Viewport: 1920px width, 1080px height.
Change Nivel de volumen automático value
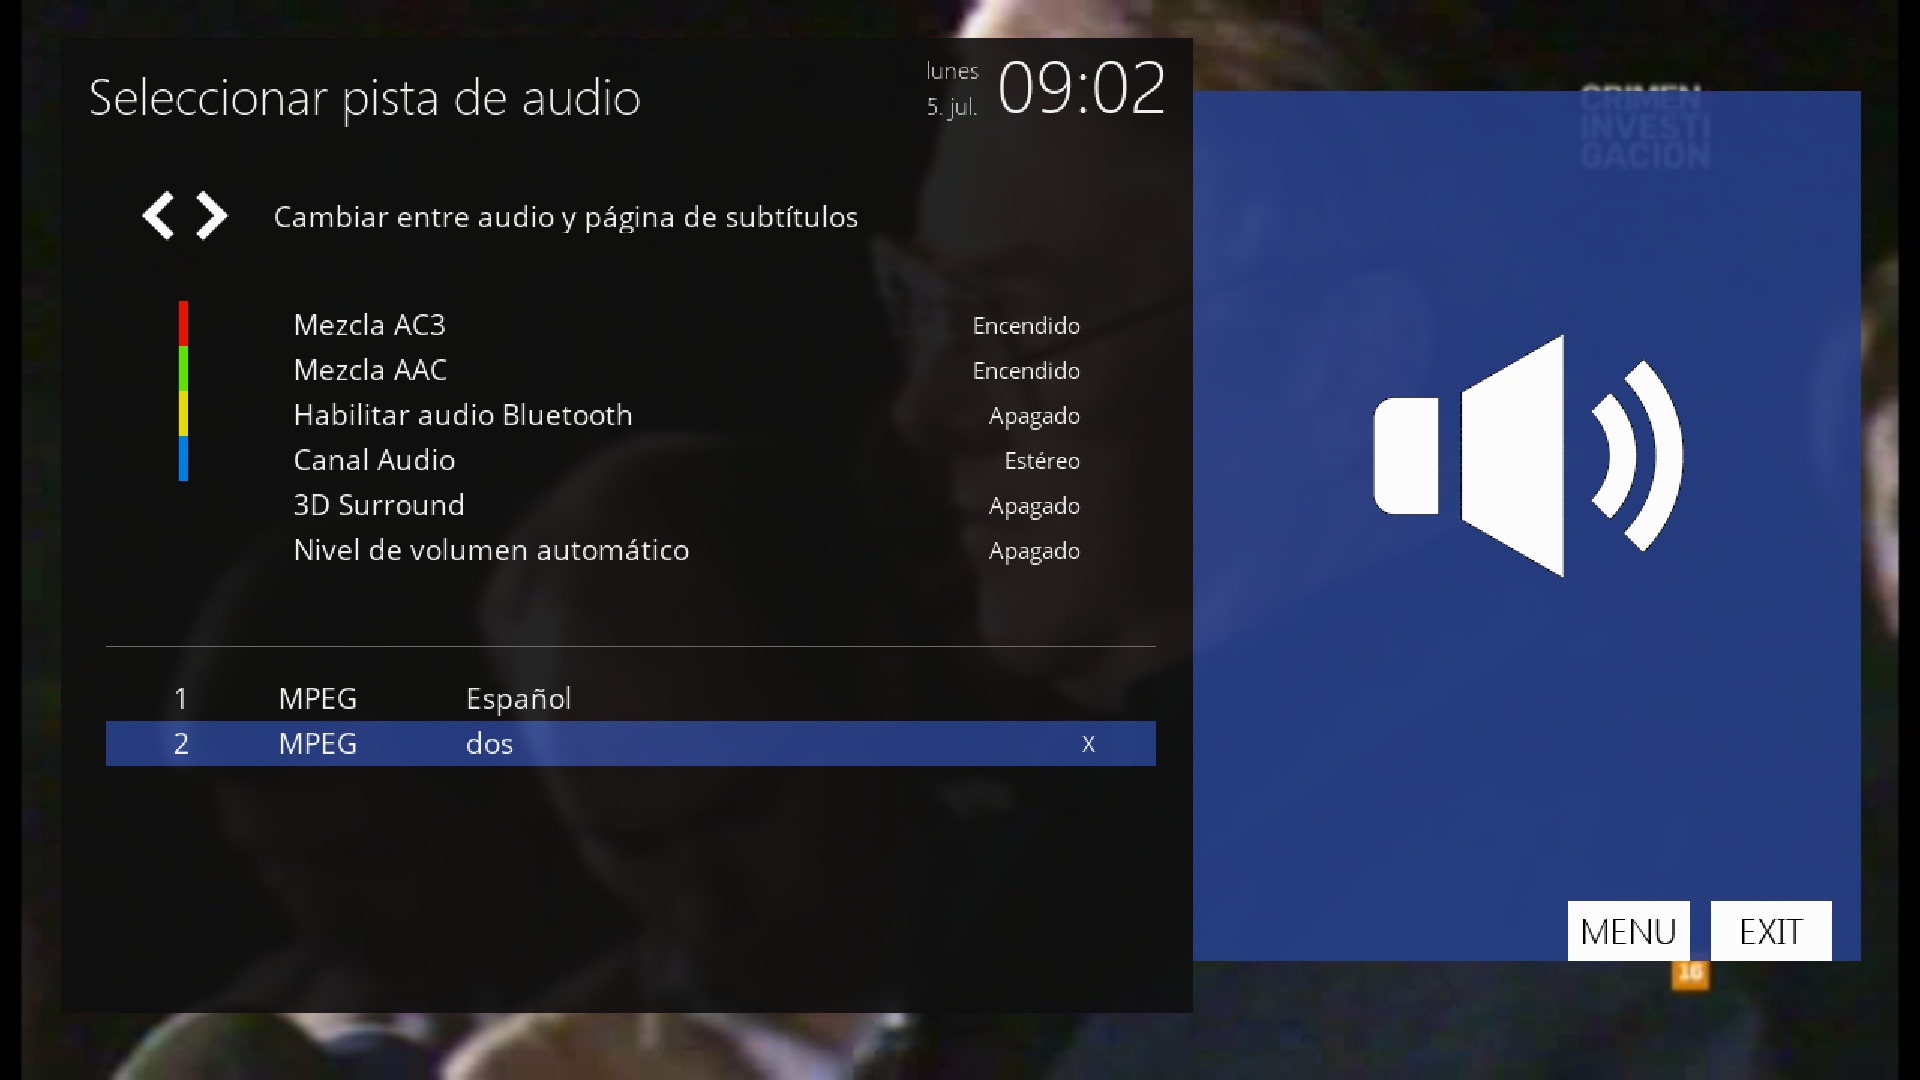(1033, 551)
